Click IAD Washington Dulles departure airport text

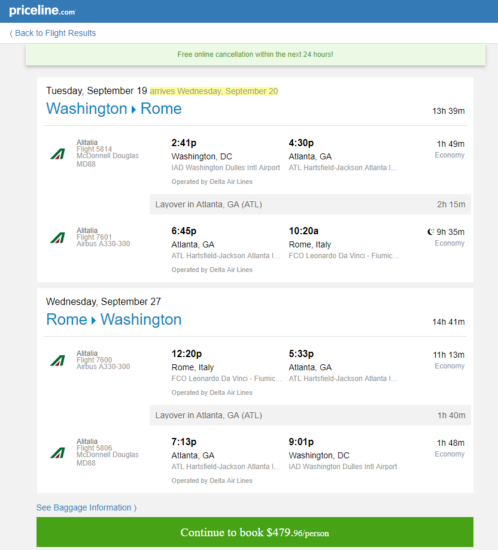226,168
